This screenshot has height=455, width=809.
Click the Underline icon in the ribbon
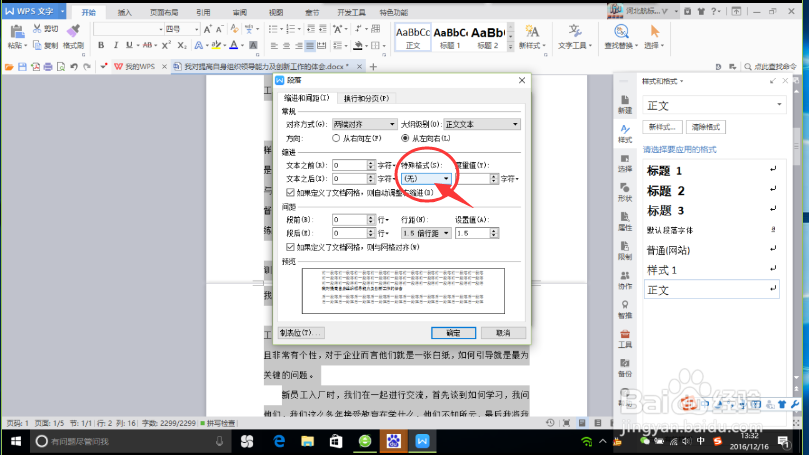(x=129, y=45)
